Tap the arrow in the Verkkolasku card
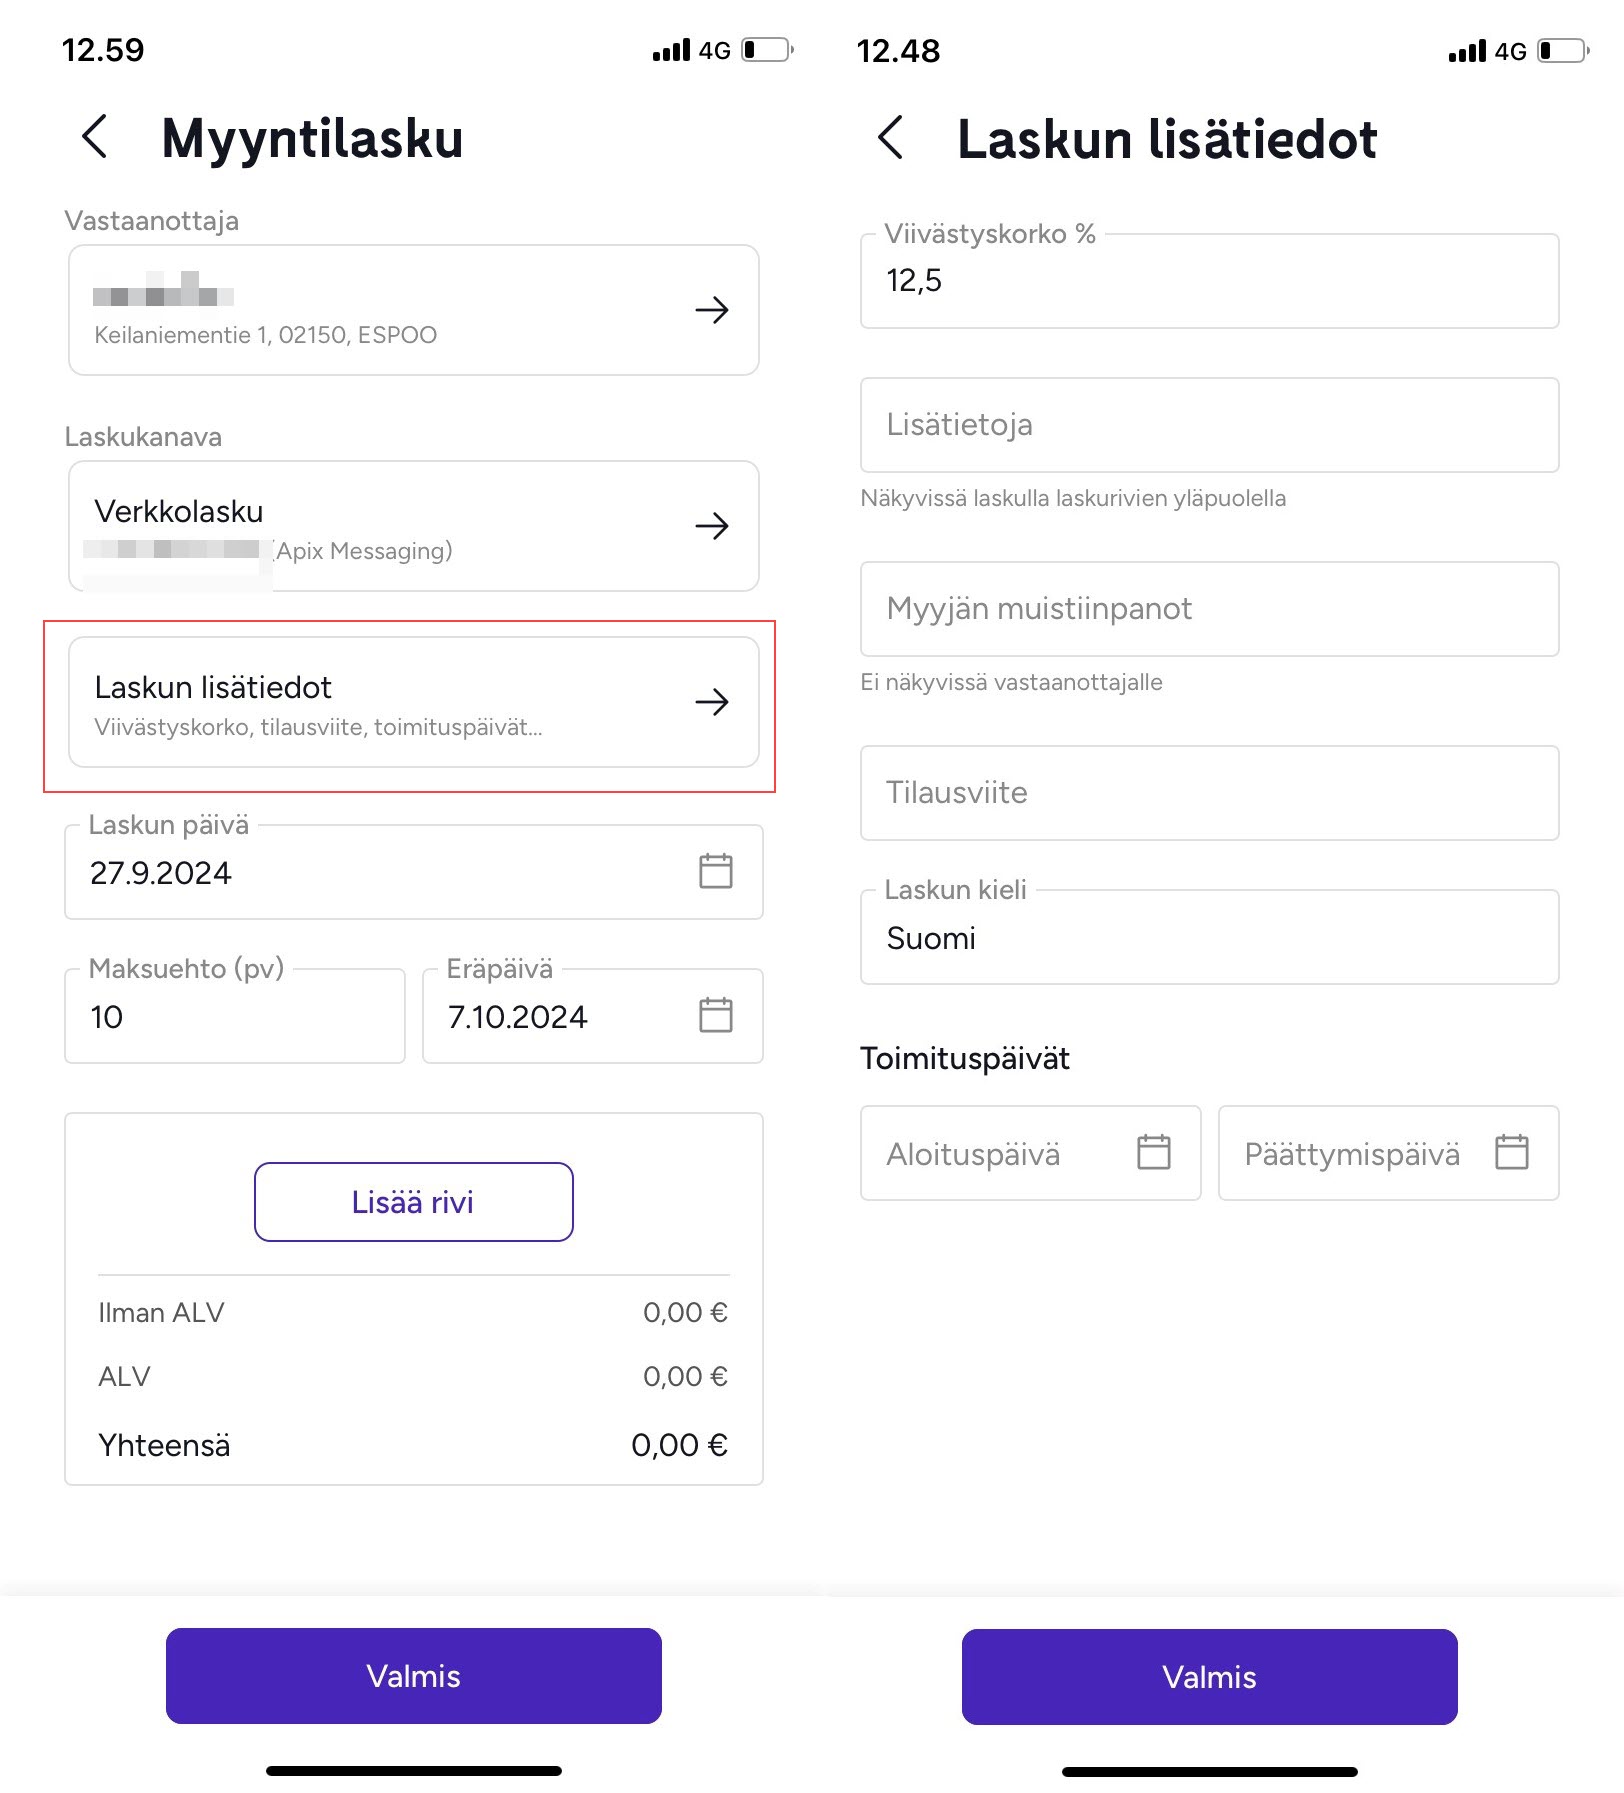1624x1793 pixels. (711, 526)
